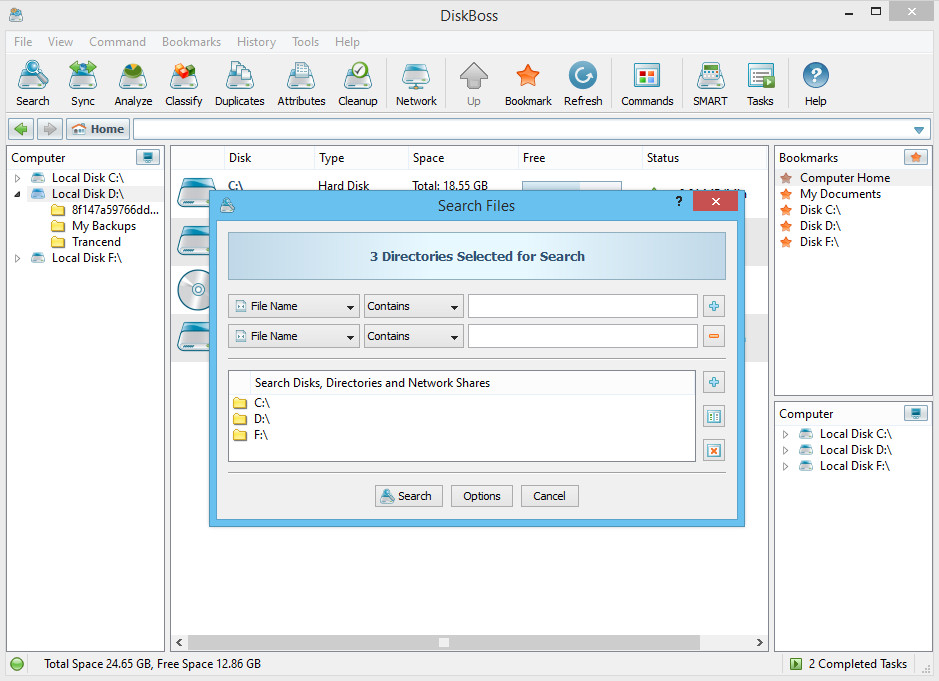Viewport: 939px width, 681px height.
Task: Open the Disk C:\ bookmark
Action: coord(820,210)
